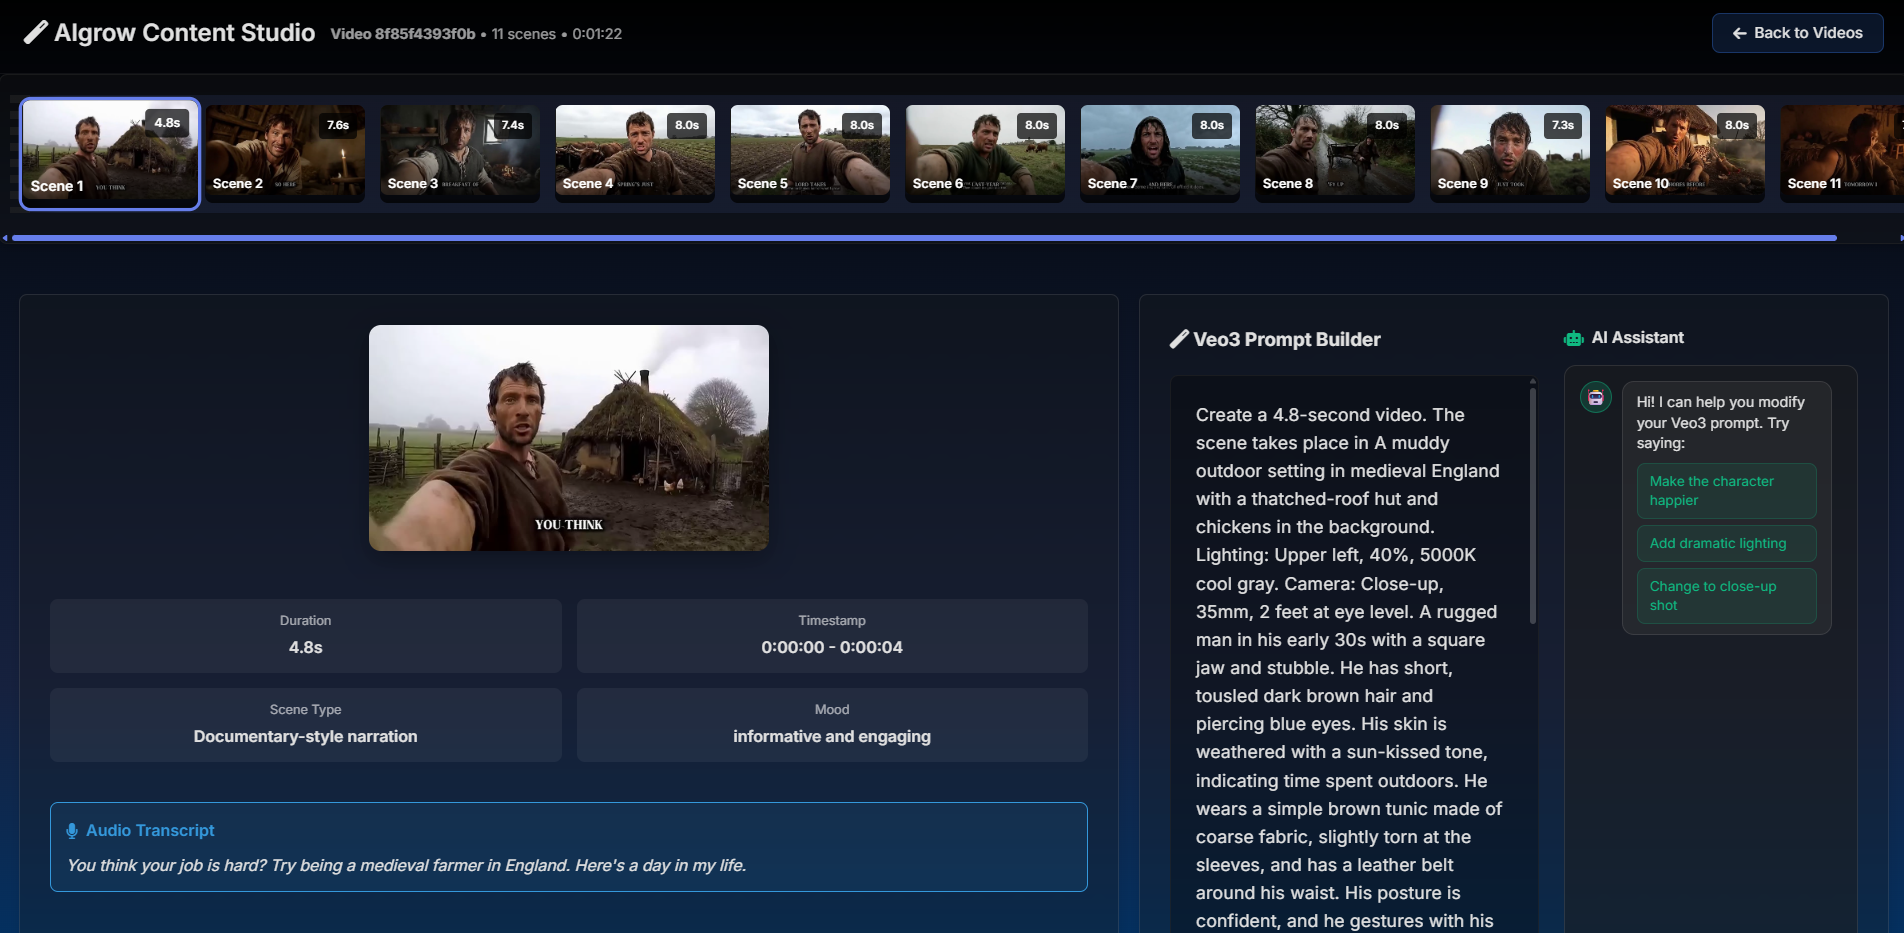Select the Scene 10 thumbnail
Screen dimensions: 1904x933
[x=1685, y=153]
